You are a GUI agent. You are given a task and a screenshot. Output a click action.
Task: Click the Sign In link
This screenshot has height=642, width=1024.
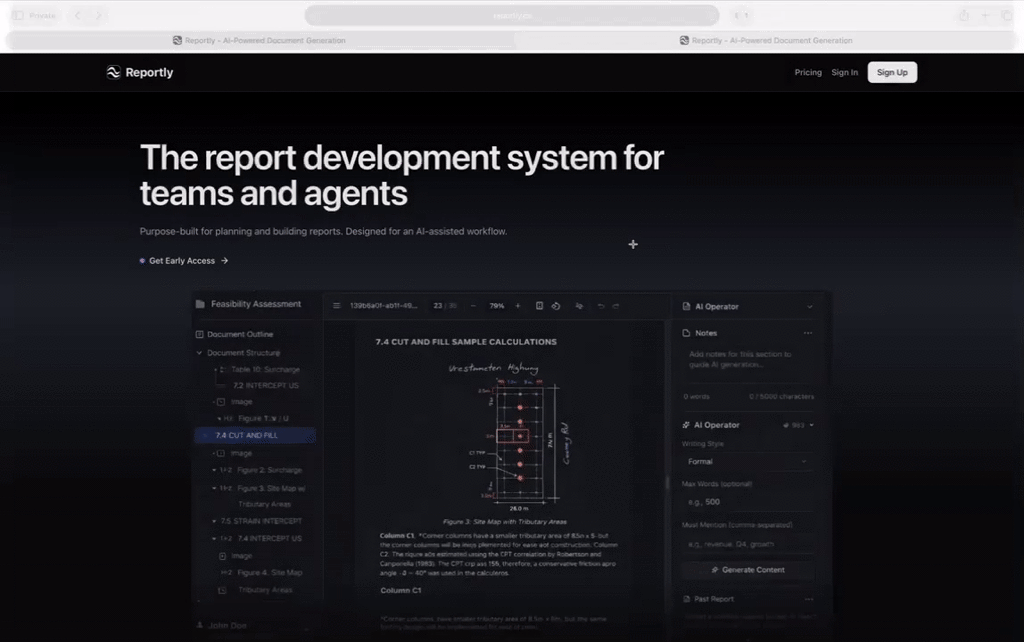[844, 72]
